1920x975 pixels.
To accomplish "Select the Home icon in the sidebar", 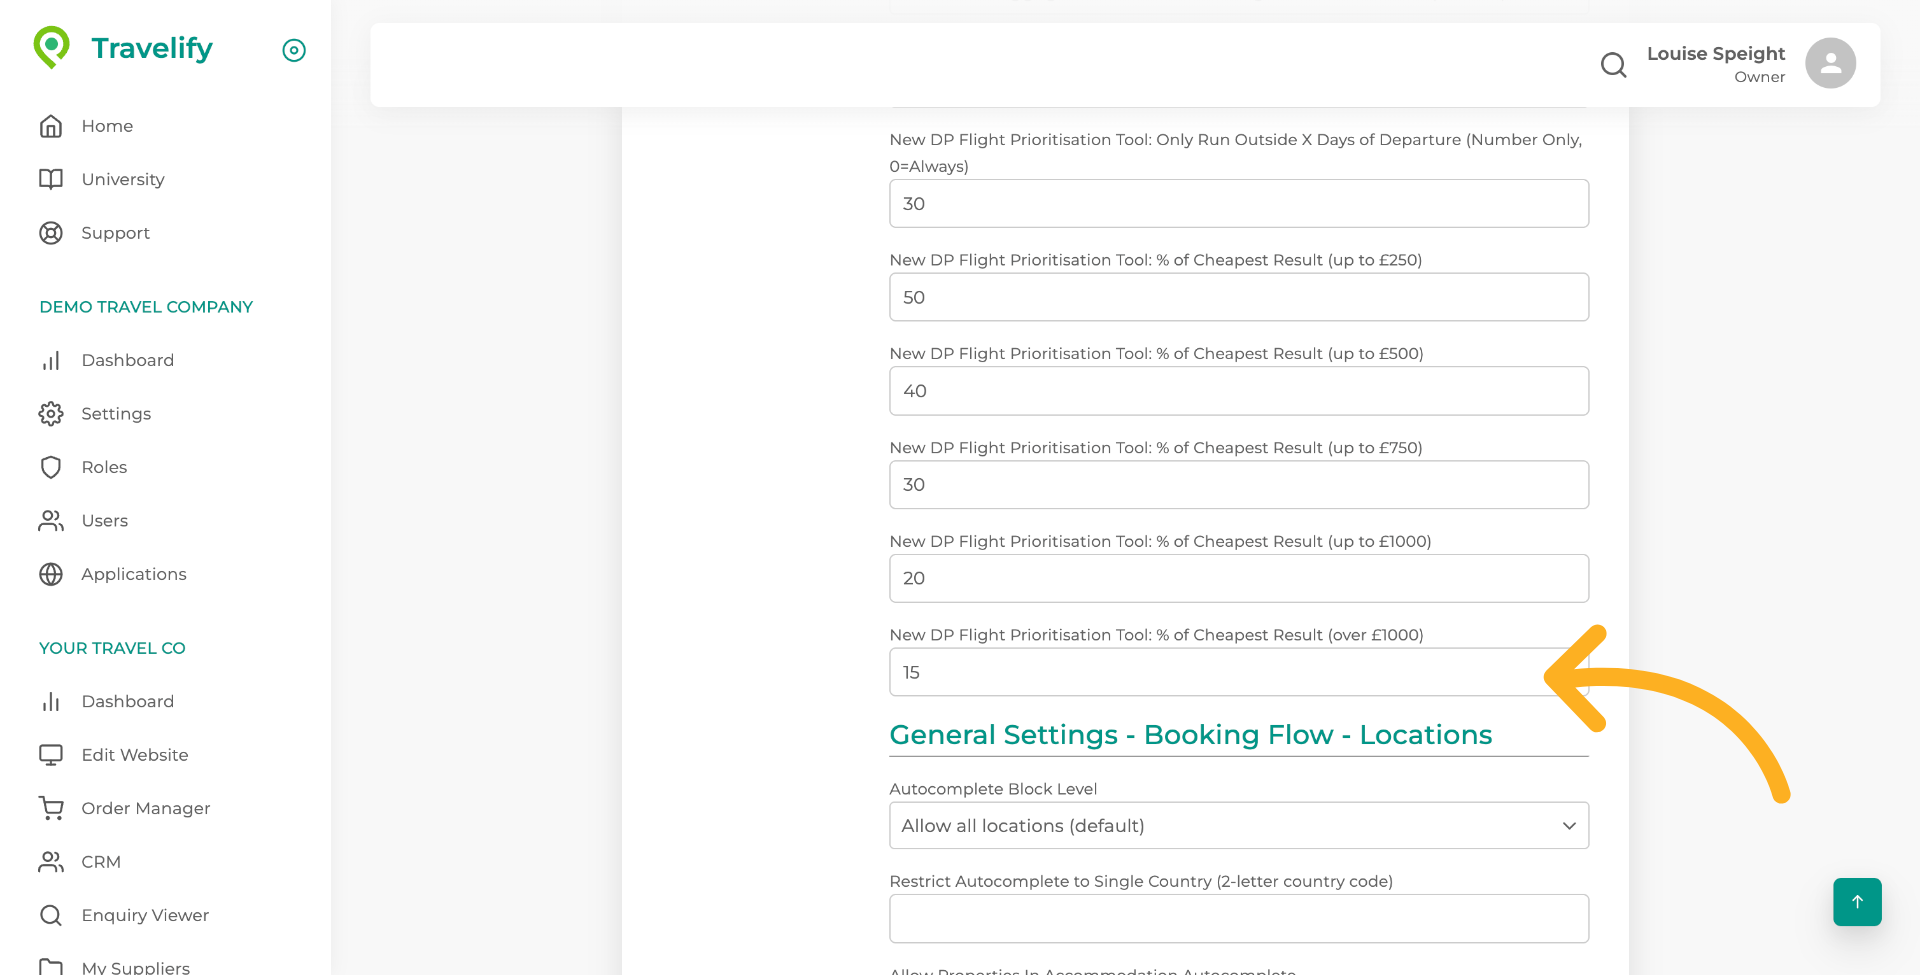I will [x=52, y=126].
